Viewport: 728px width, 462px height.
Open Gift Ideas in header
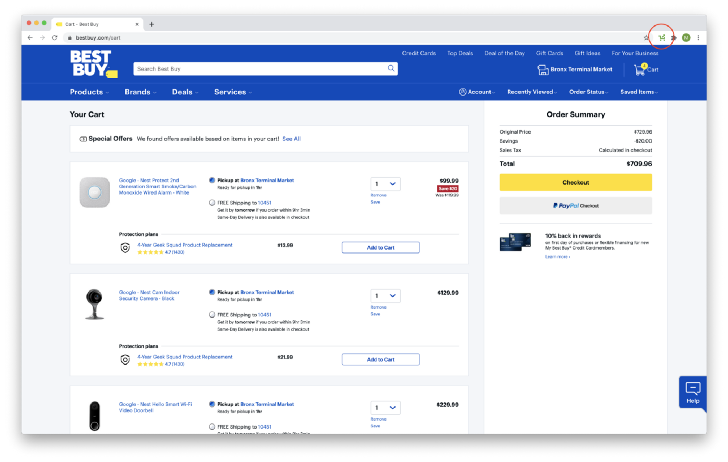point(587,53)
